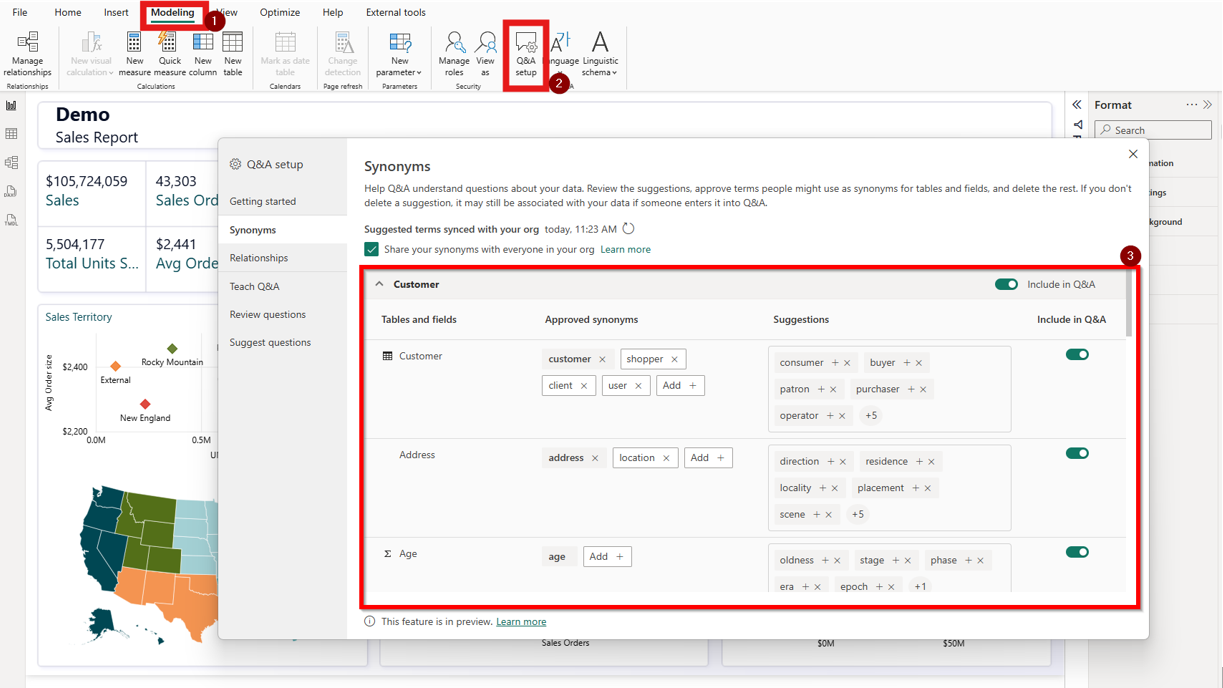The height and width of the screenshot is (688, 1223).
Task: Switch to the Optimize ribbon tab
Action: click(x=280, y=13)
